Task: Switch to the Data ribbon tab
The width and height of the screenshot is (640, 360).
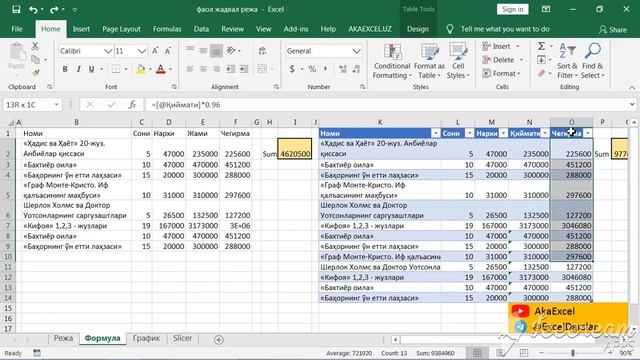Action: coord(201,29)
